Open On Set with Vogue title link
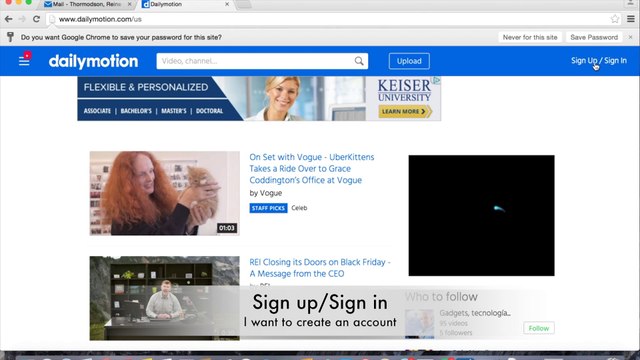 click(x=311, y=169)
